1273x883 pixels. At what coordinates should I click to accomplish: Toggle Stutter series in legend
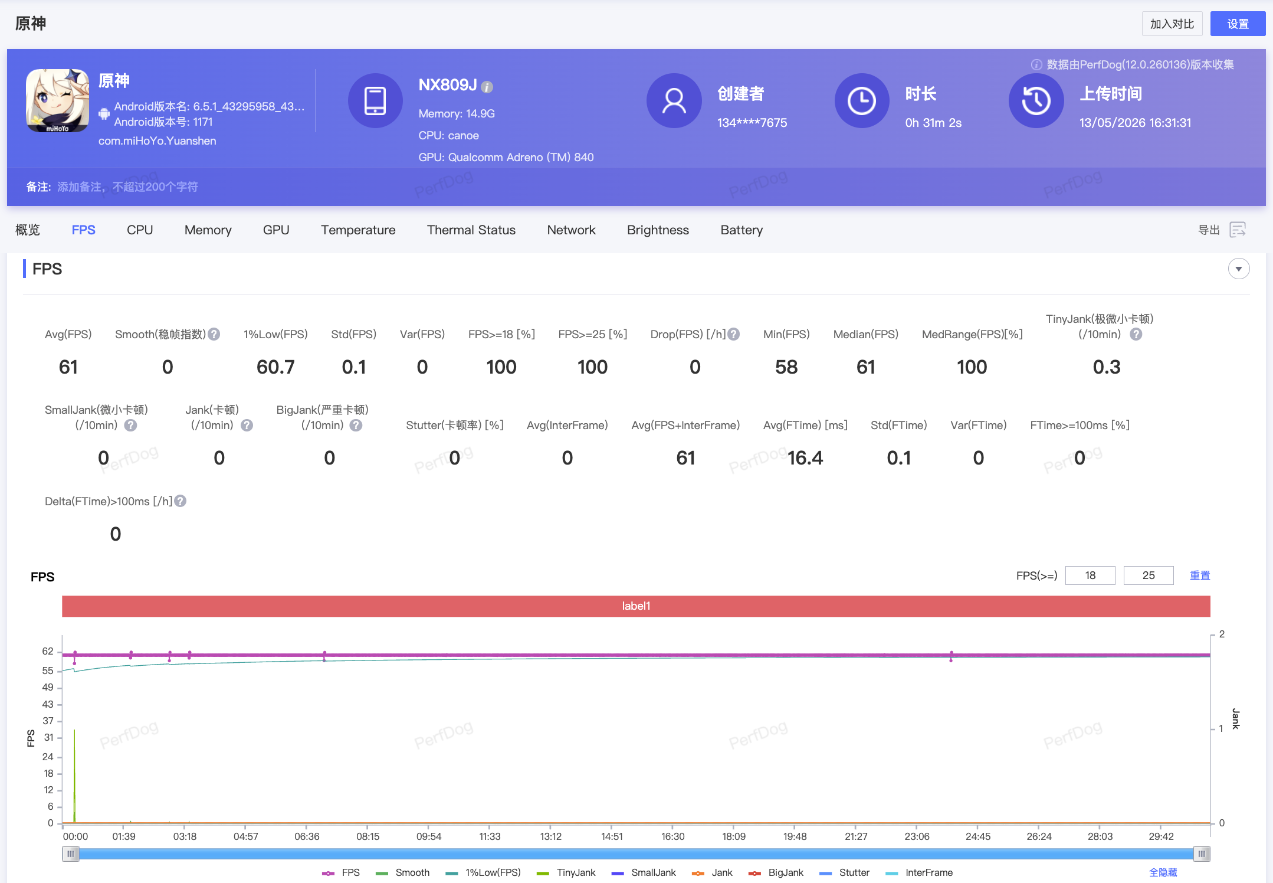[x=845, y=873]
